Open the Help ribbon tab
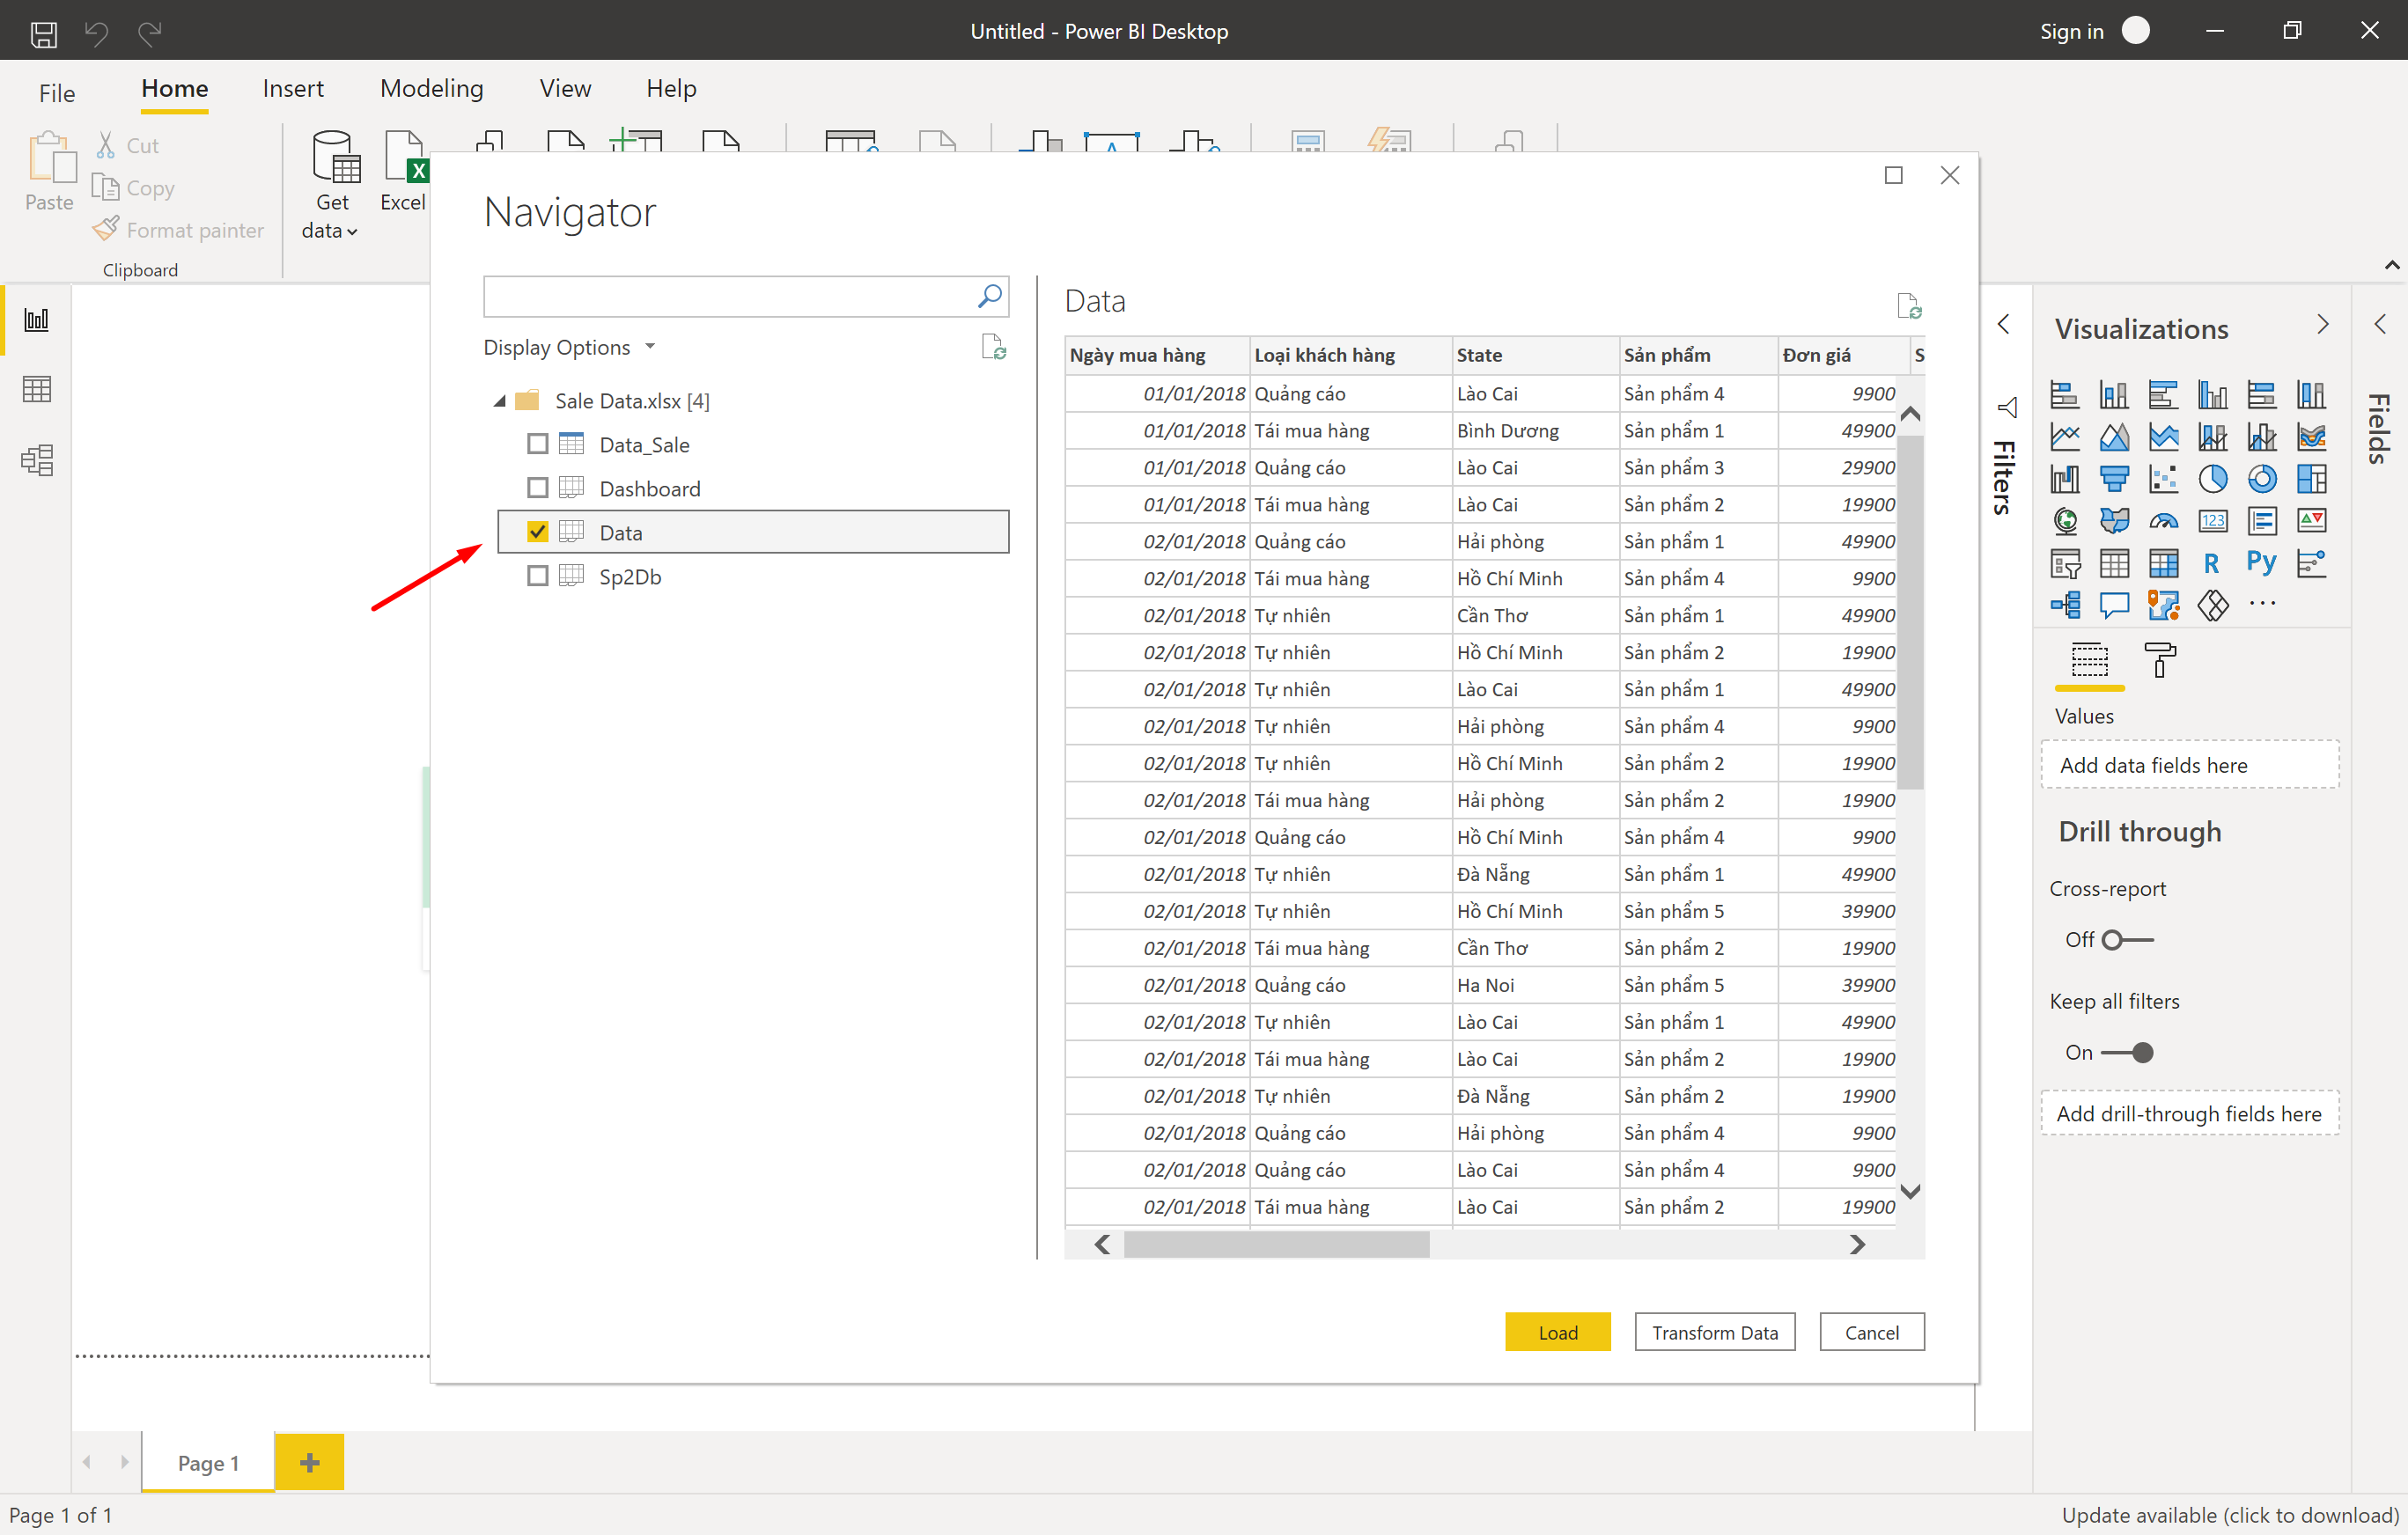The height and width of the screenshot is (1535, 2408). pos(671,89)
